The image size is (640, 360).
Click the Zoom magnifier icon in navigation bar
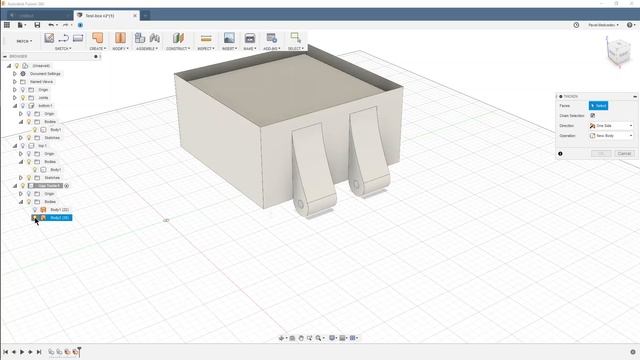tap(318, 338)
